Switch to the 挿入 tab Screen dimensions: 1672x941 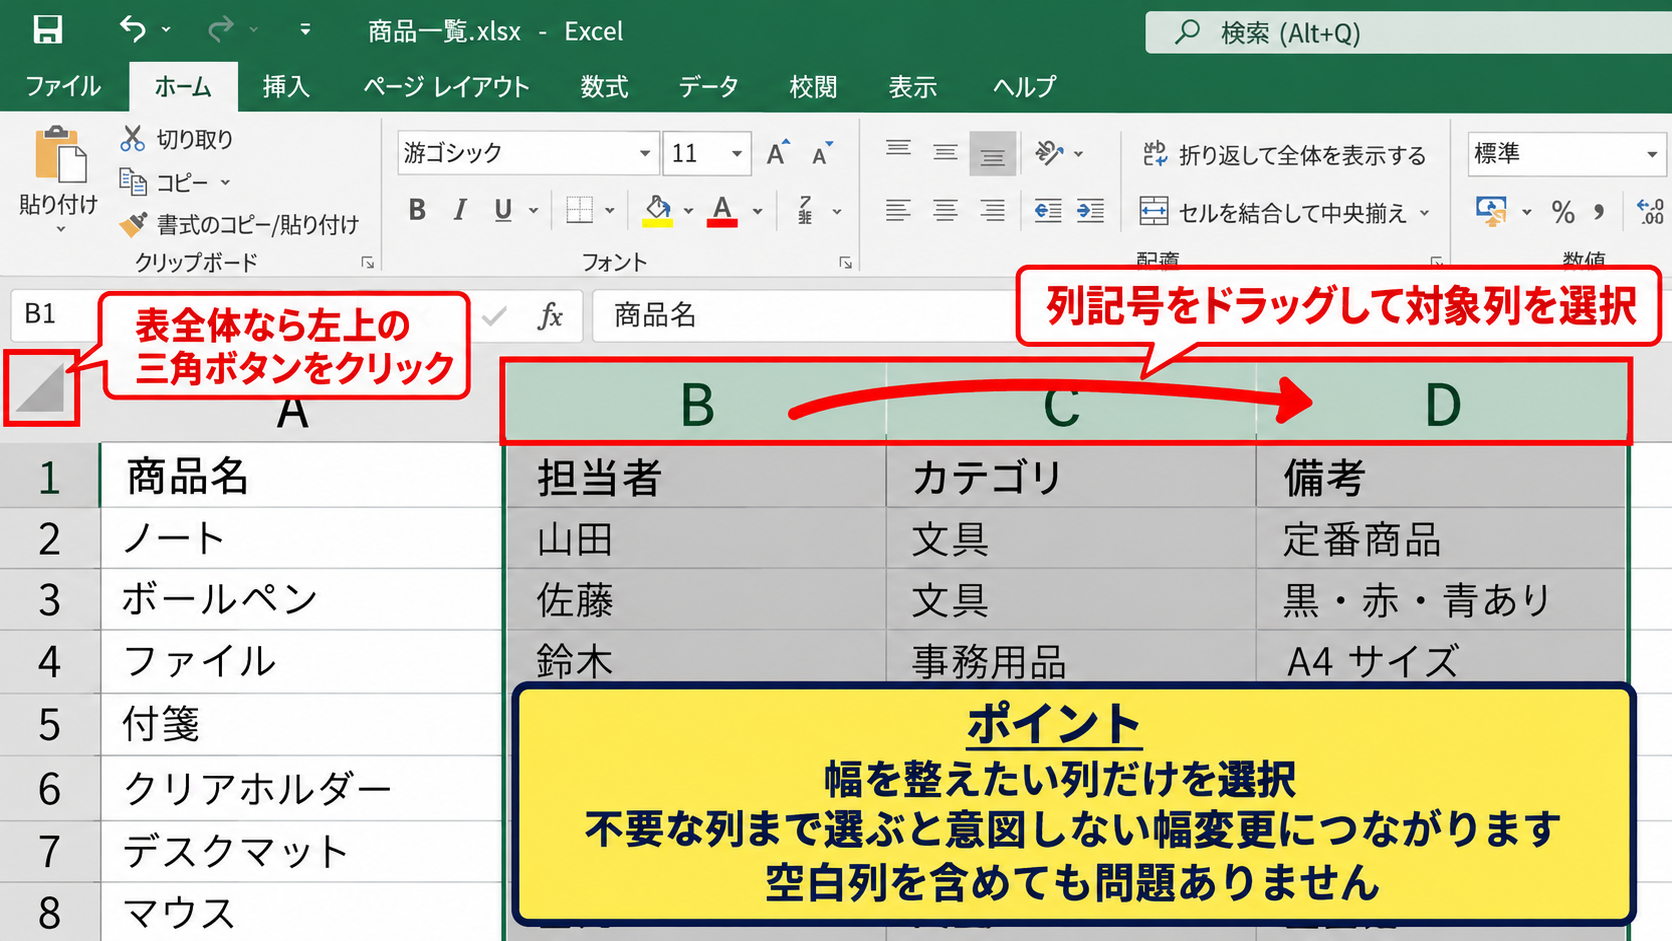coord(286,87)
